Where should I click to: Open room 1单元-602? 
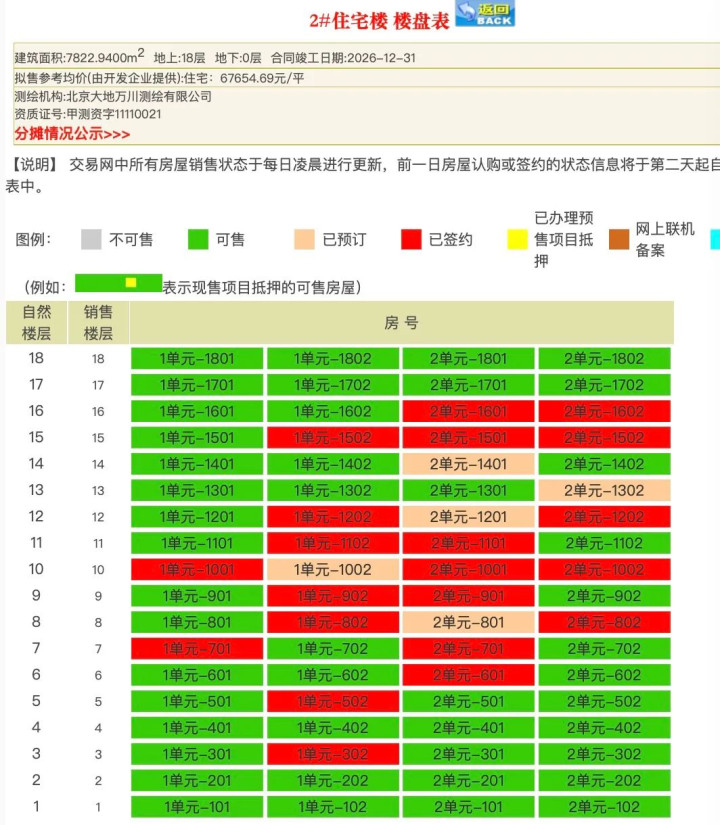pos(333,675)
